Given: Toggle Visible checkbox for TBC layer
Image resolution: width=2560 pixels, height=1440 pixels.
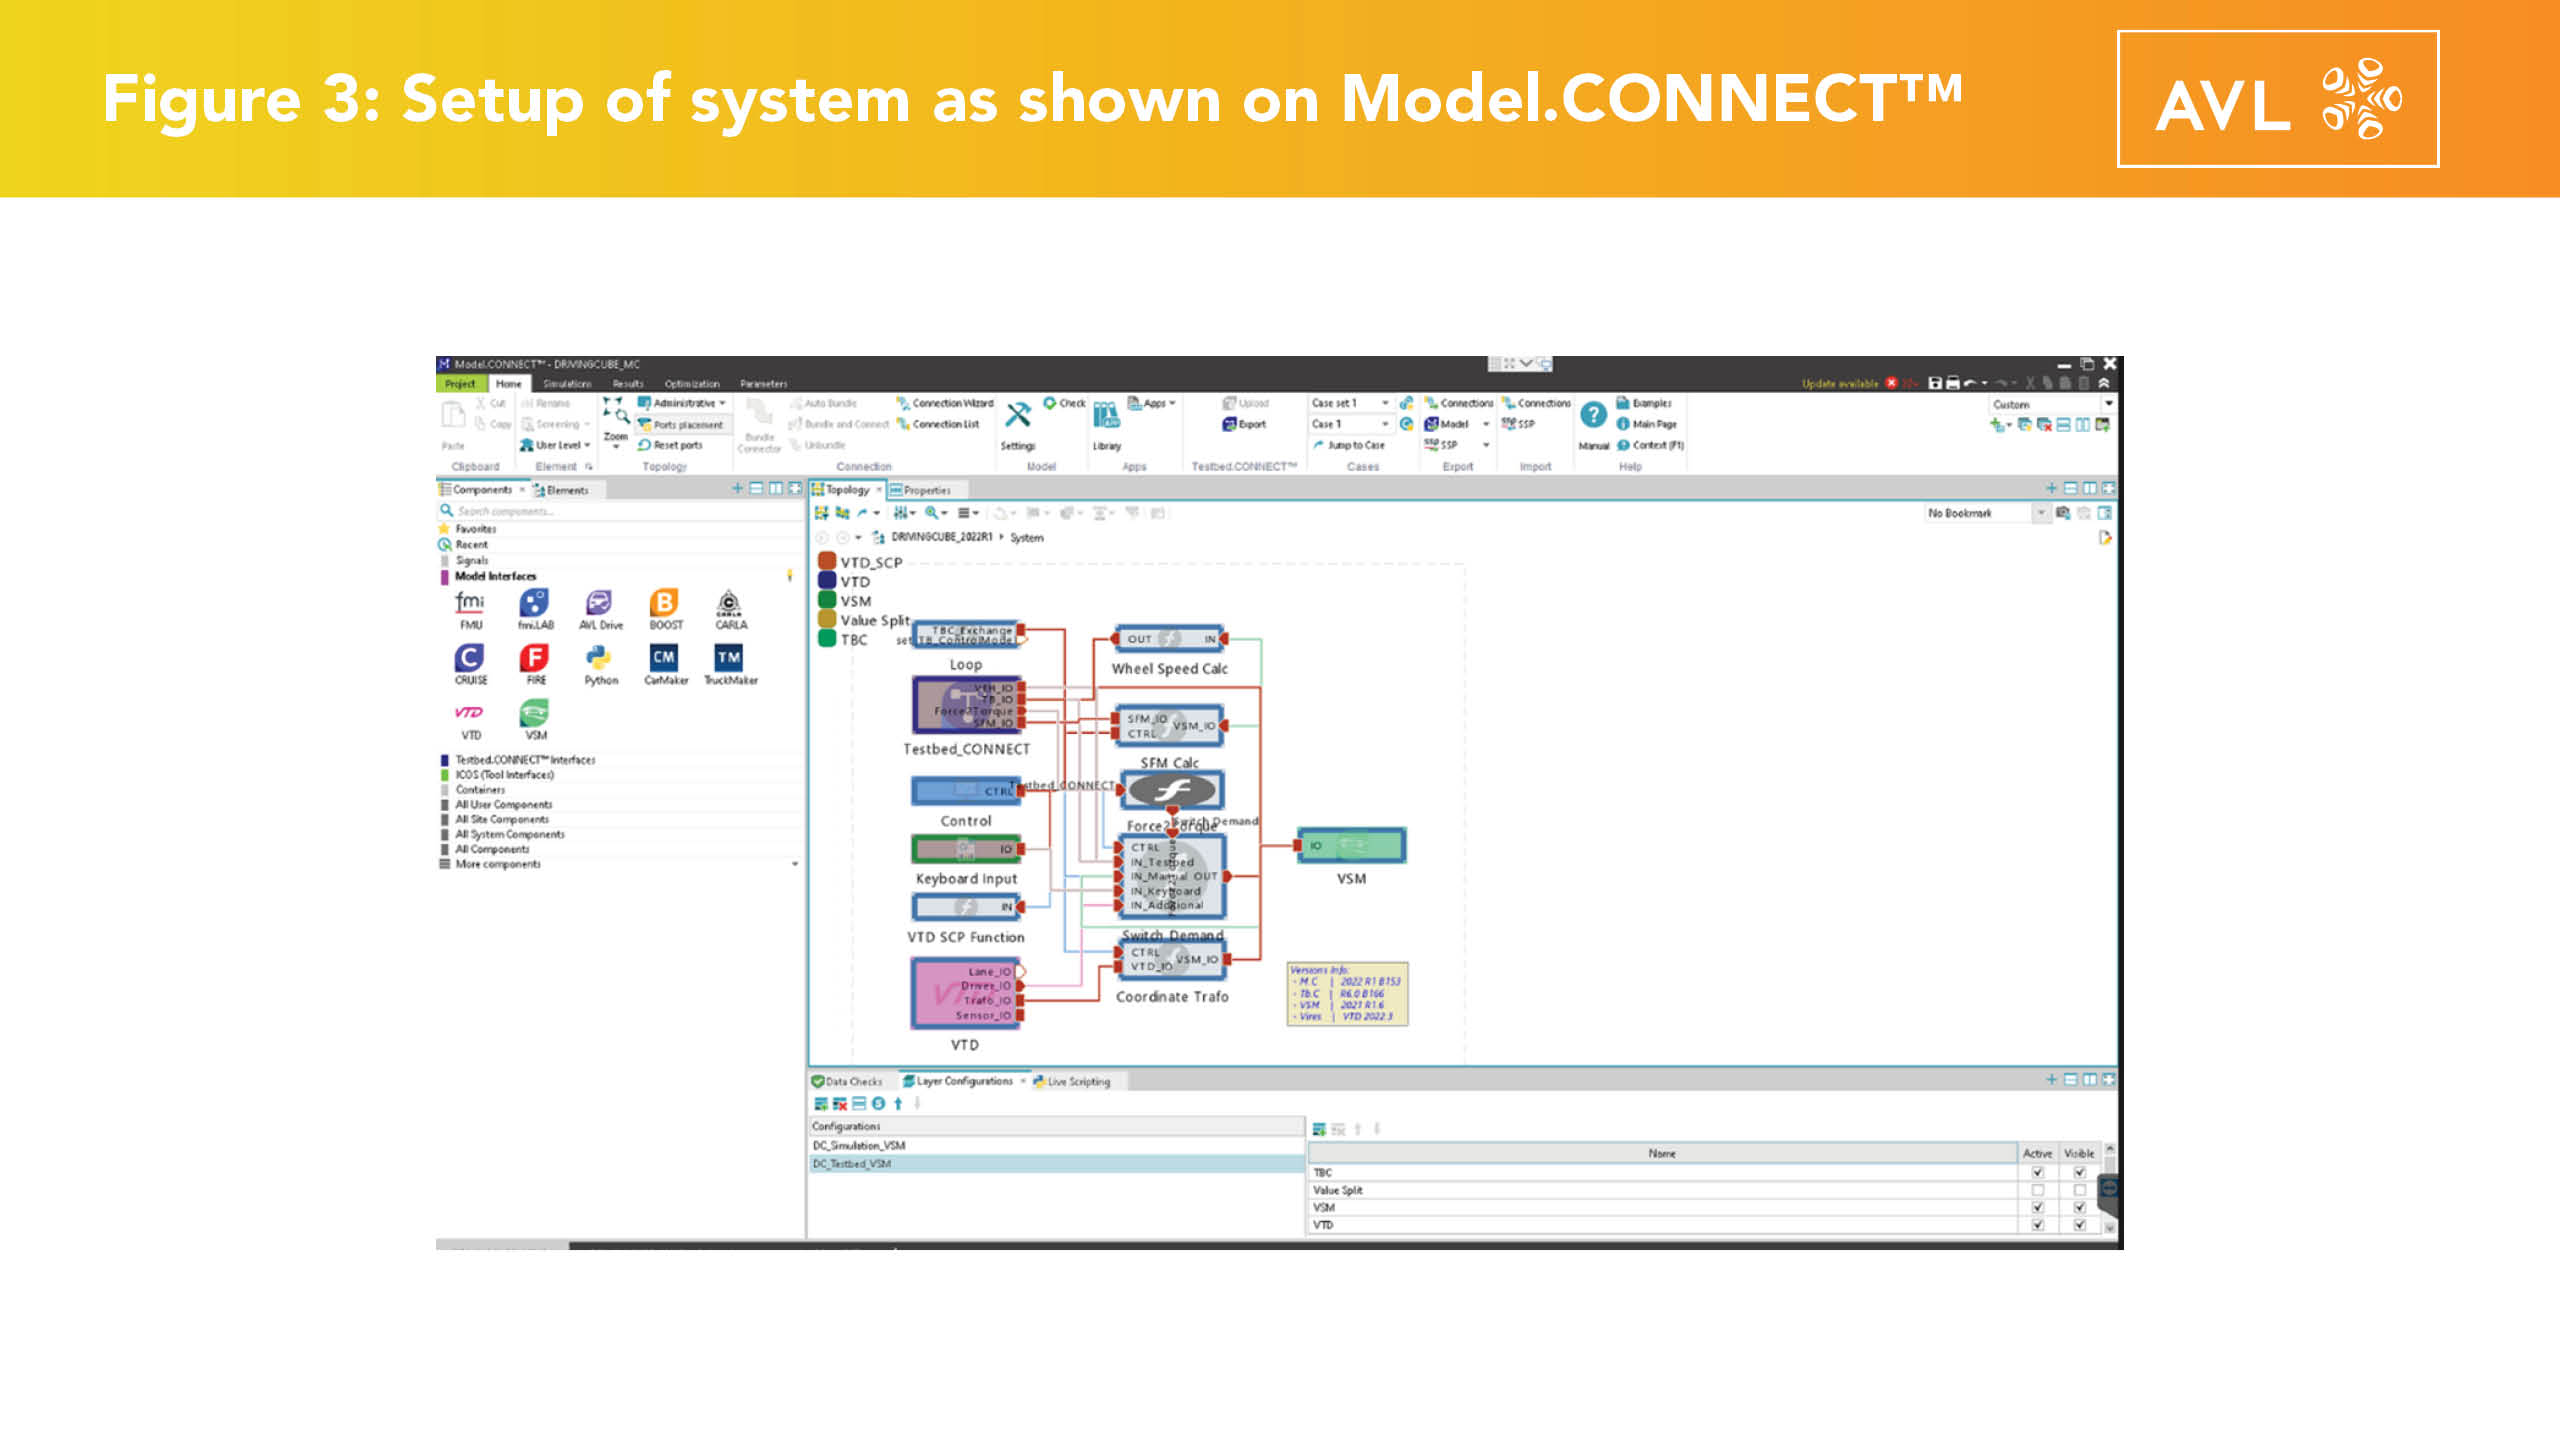Looking at the screenshot, I should [x=2079, y=1172].
